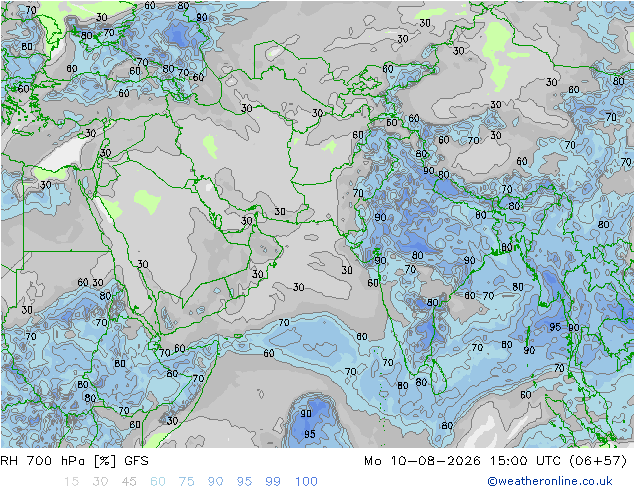This screenshot has width=634, height=490.
Task: Click the 45 value in the color legend
Action: [x=129, y=482]
